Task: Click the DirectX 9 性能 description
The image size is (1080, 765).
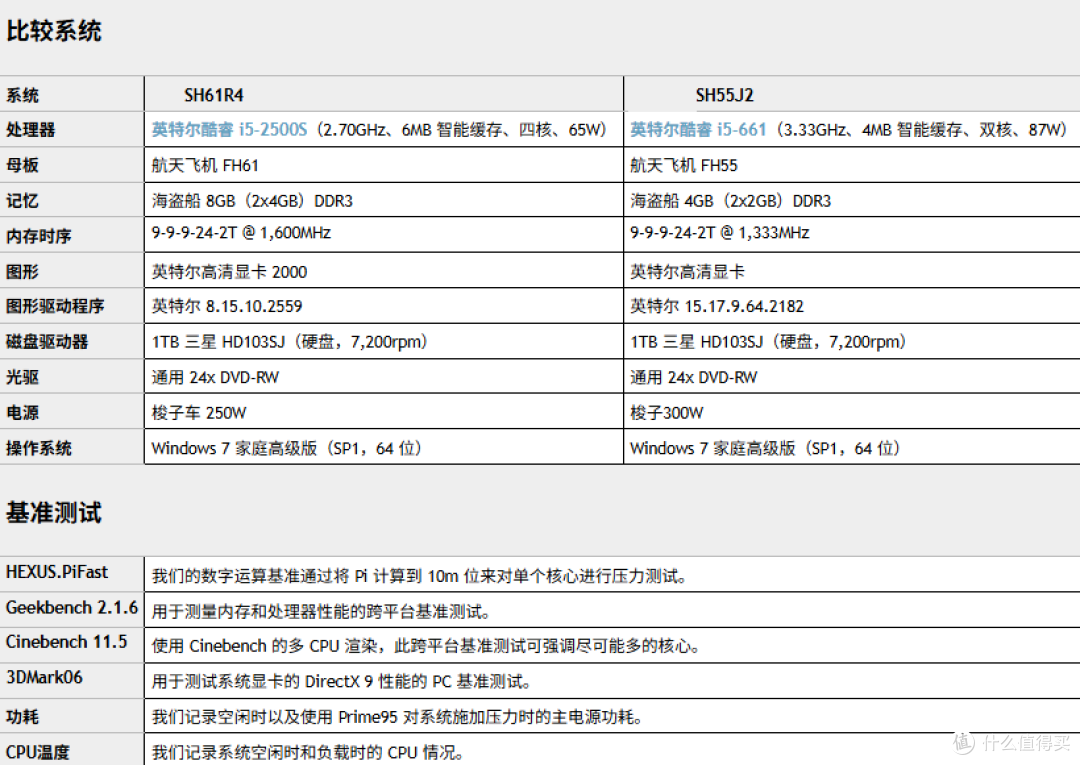Action: [x=342, y=682]
